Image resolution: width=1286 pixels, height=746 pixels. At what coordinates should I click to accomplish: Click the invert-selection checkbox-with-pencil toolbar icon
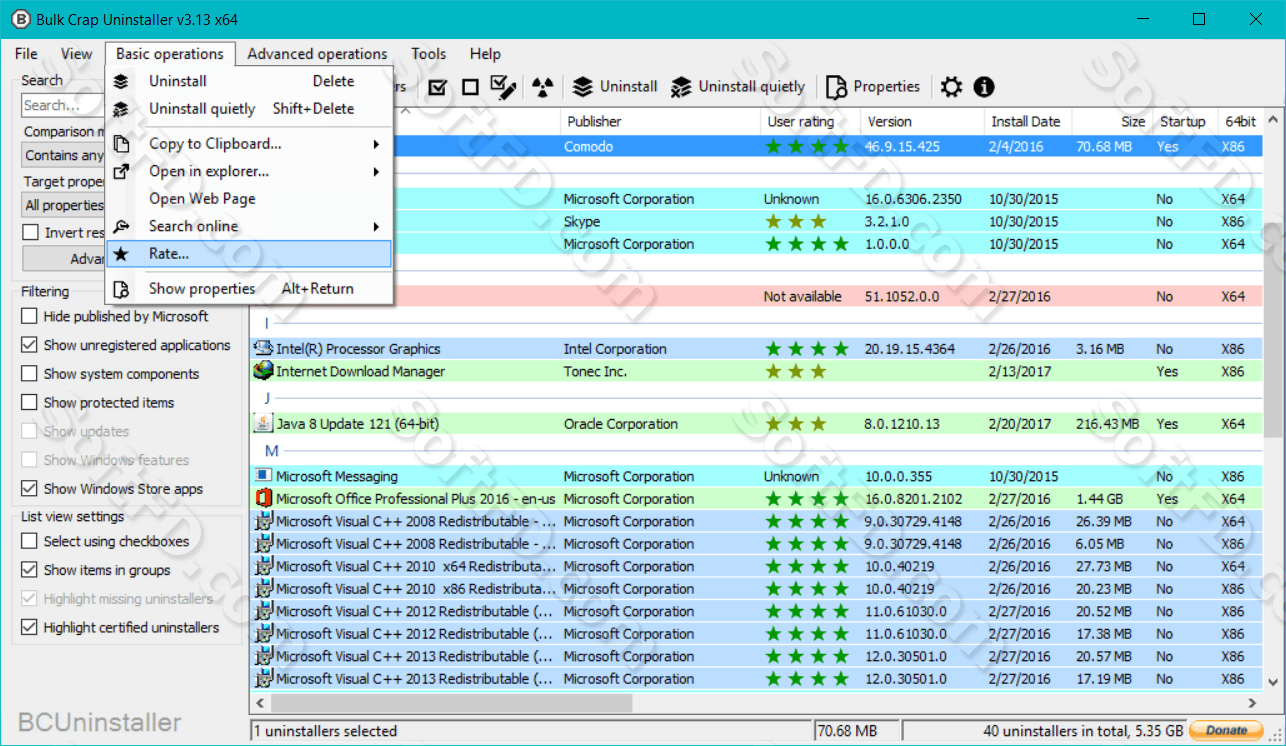click(x=503, y=87)
